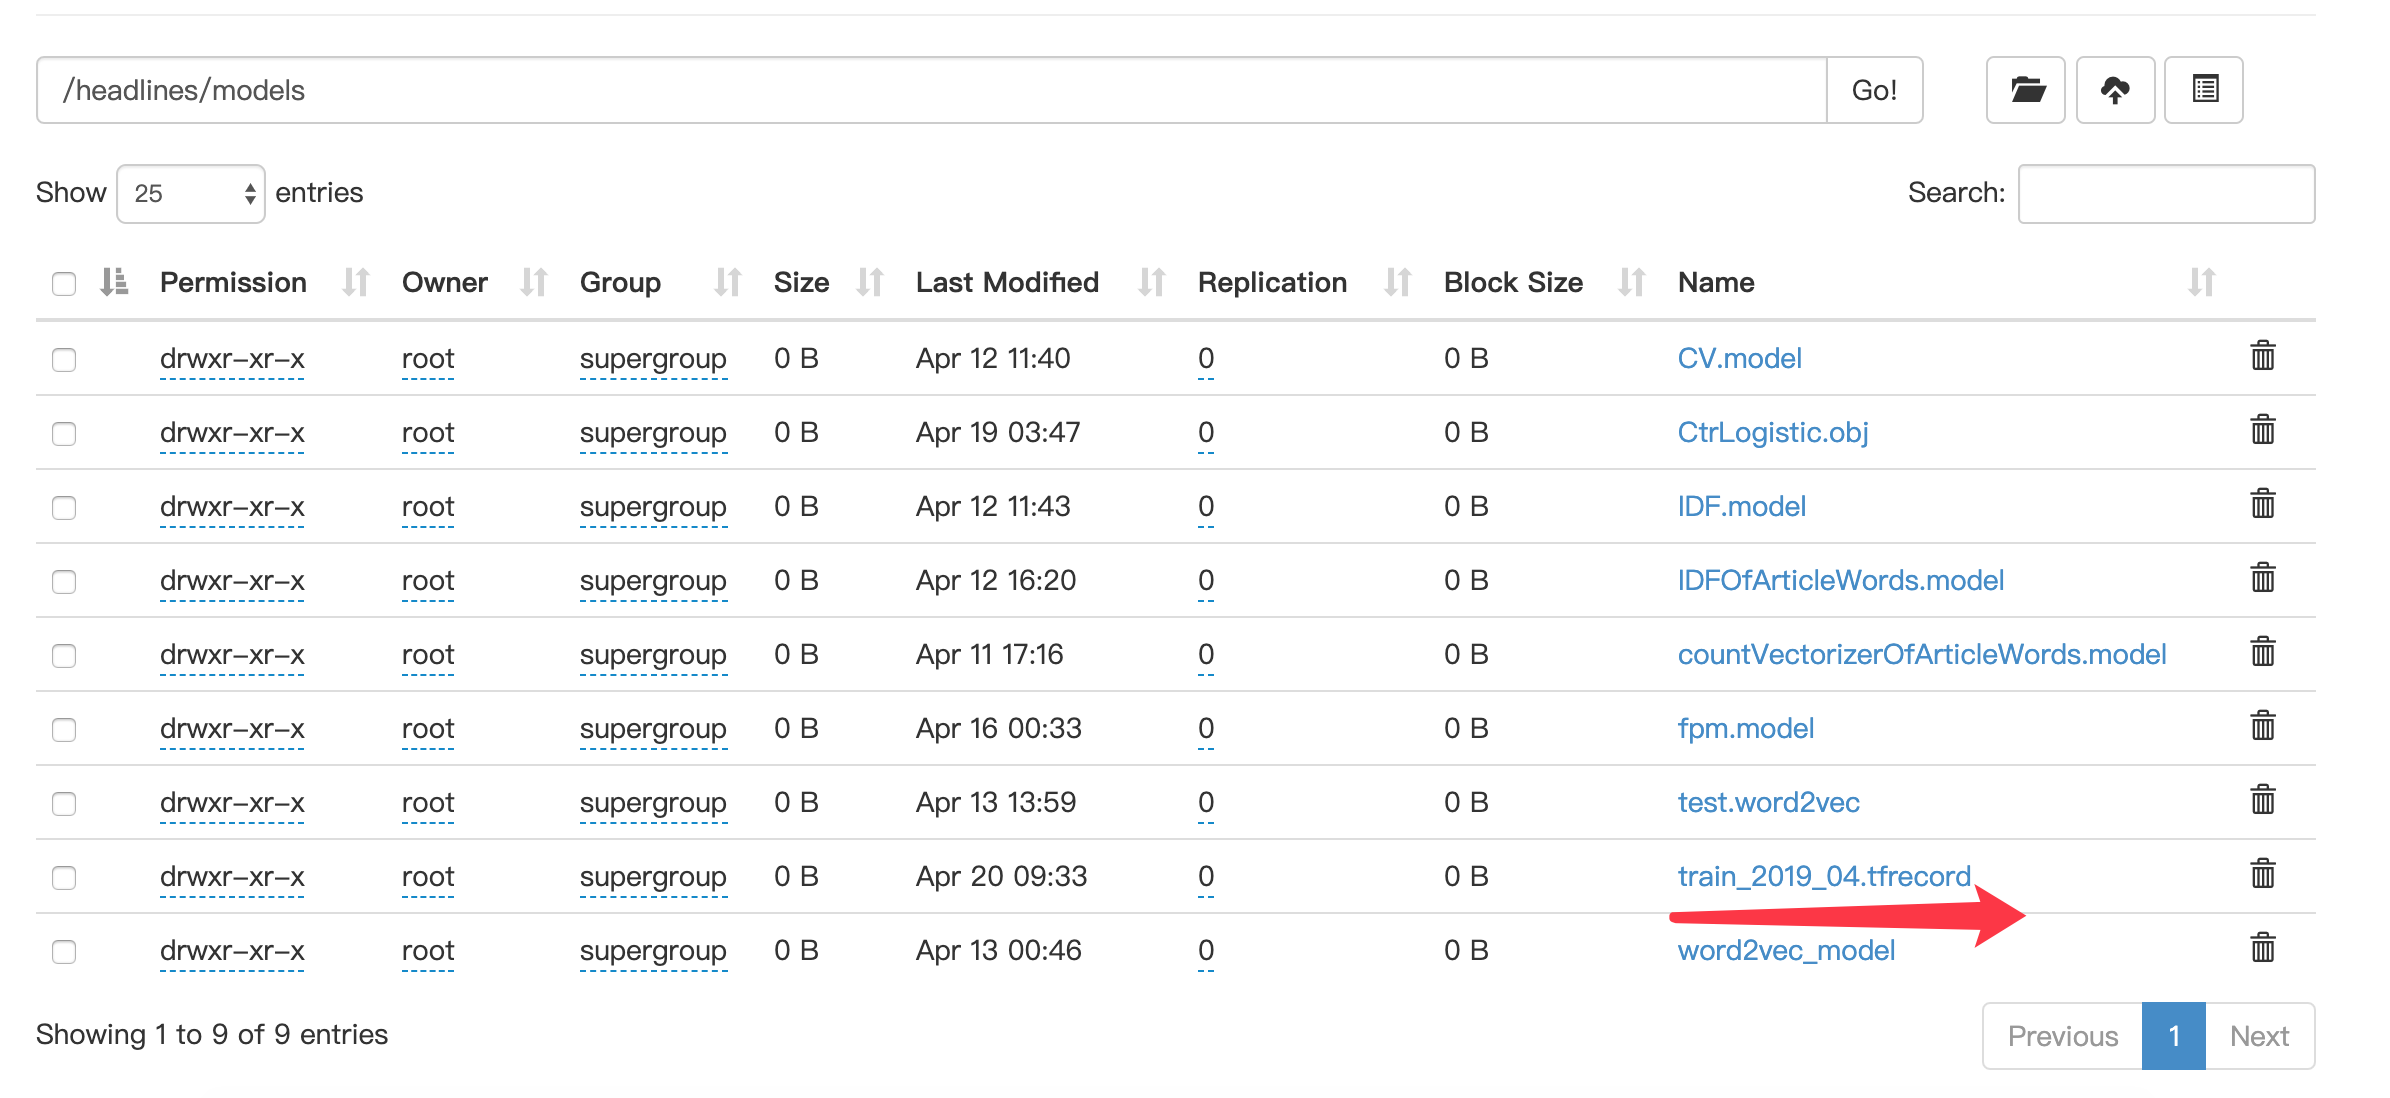Delete the CV.model entry with trash icon

coord(2263,356)
